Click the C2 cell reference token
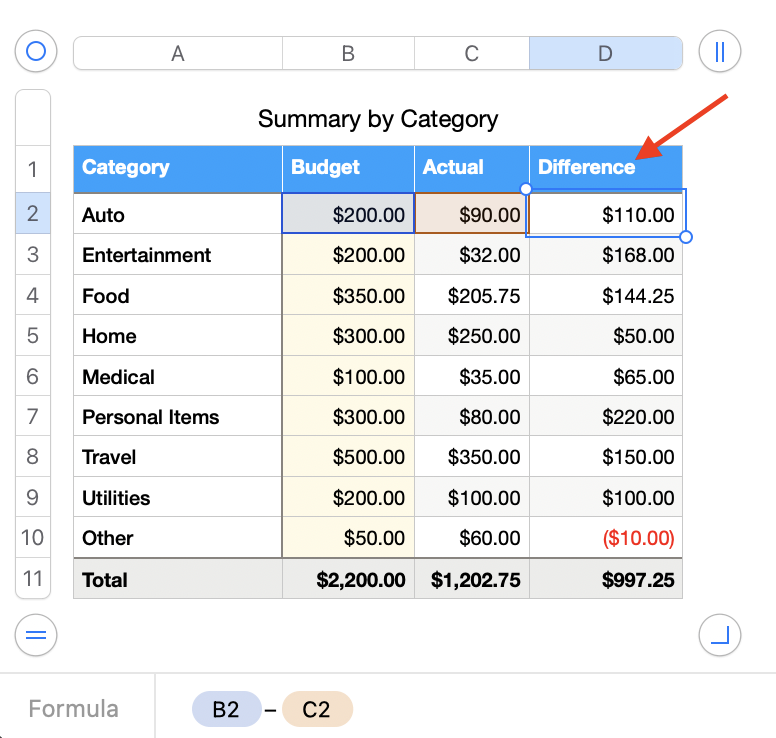The width and height of the screenshot is (776, 738). click(x=317, y=710)
